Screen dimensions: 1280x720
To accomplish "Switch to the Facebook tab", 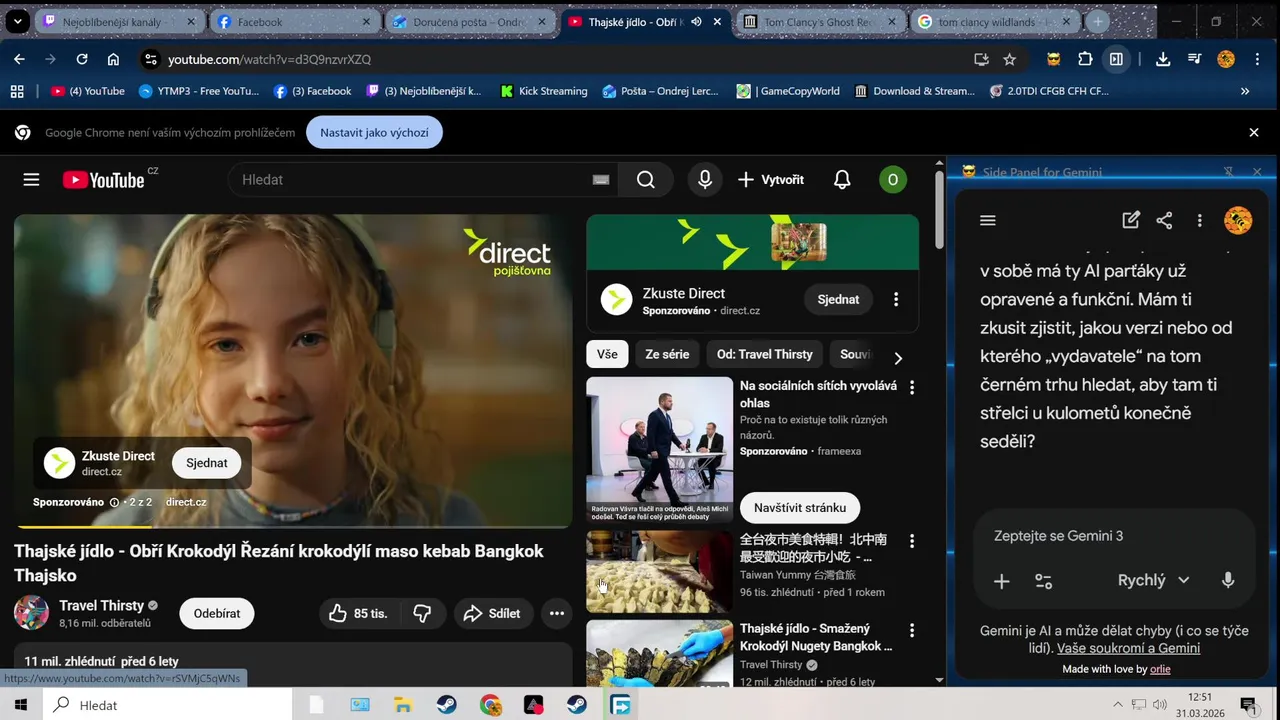I will click(x=295, y=22).
